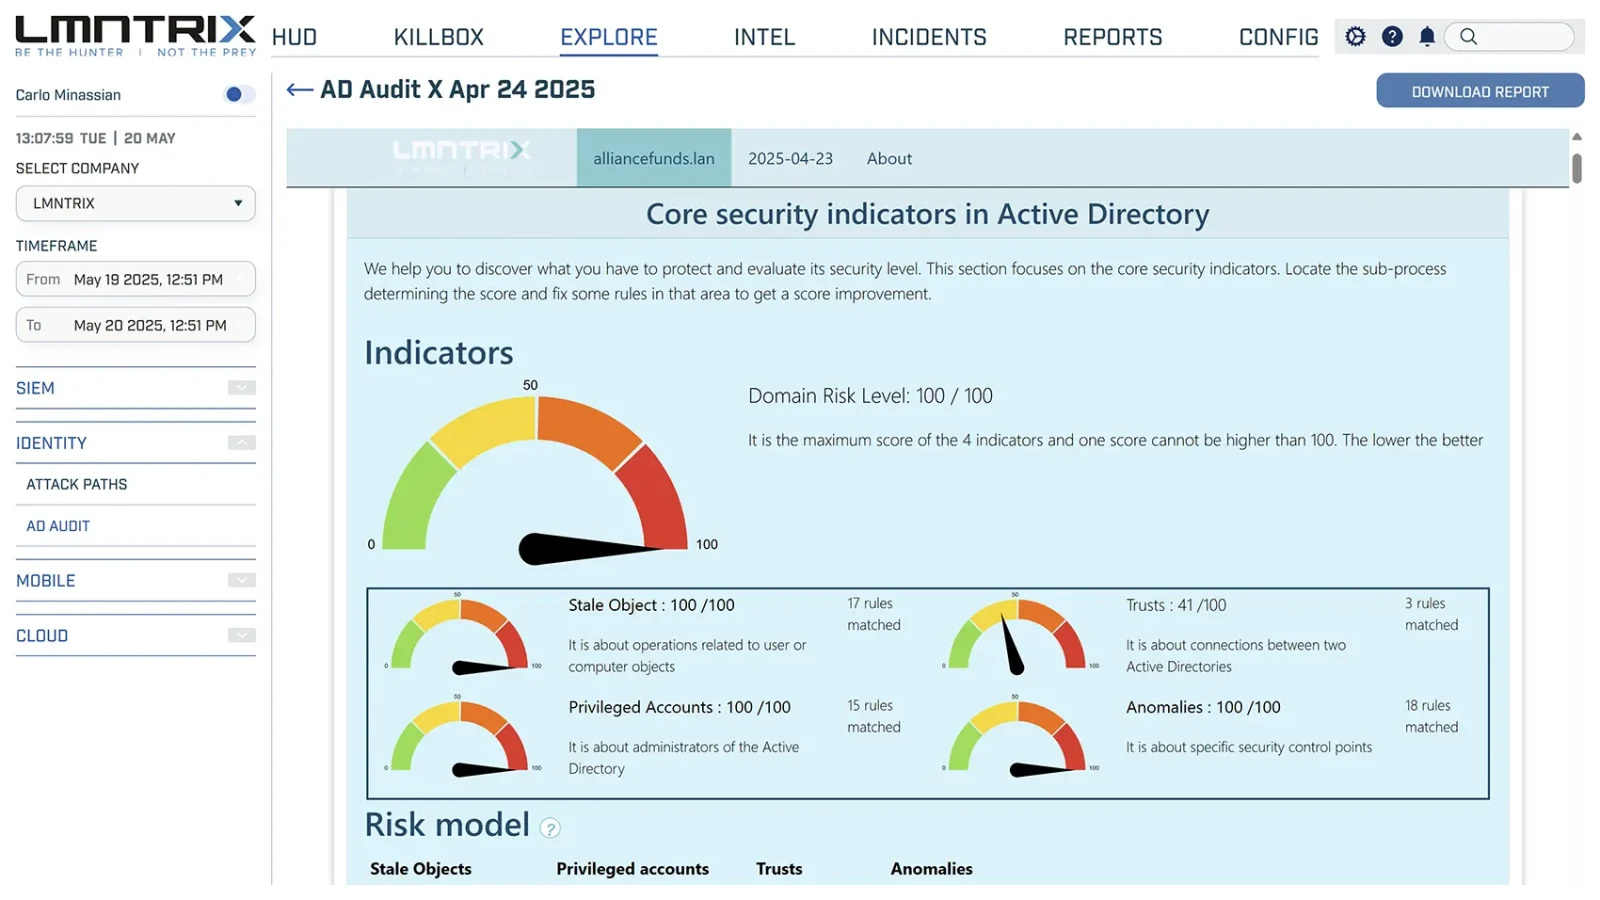The image size is (1600, 900).
Task: Click the From date field
Action: pos(135,279)
